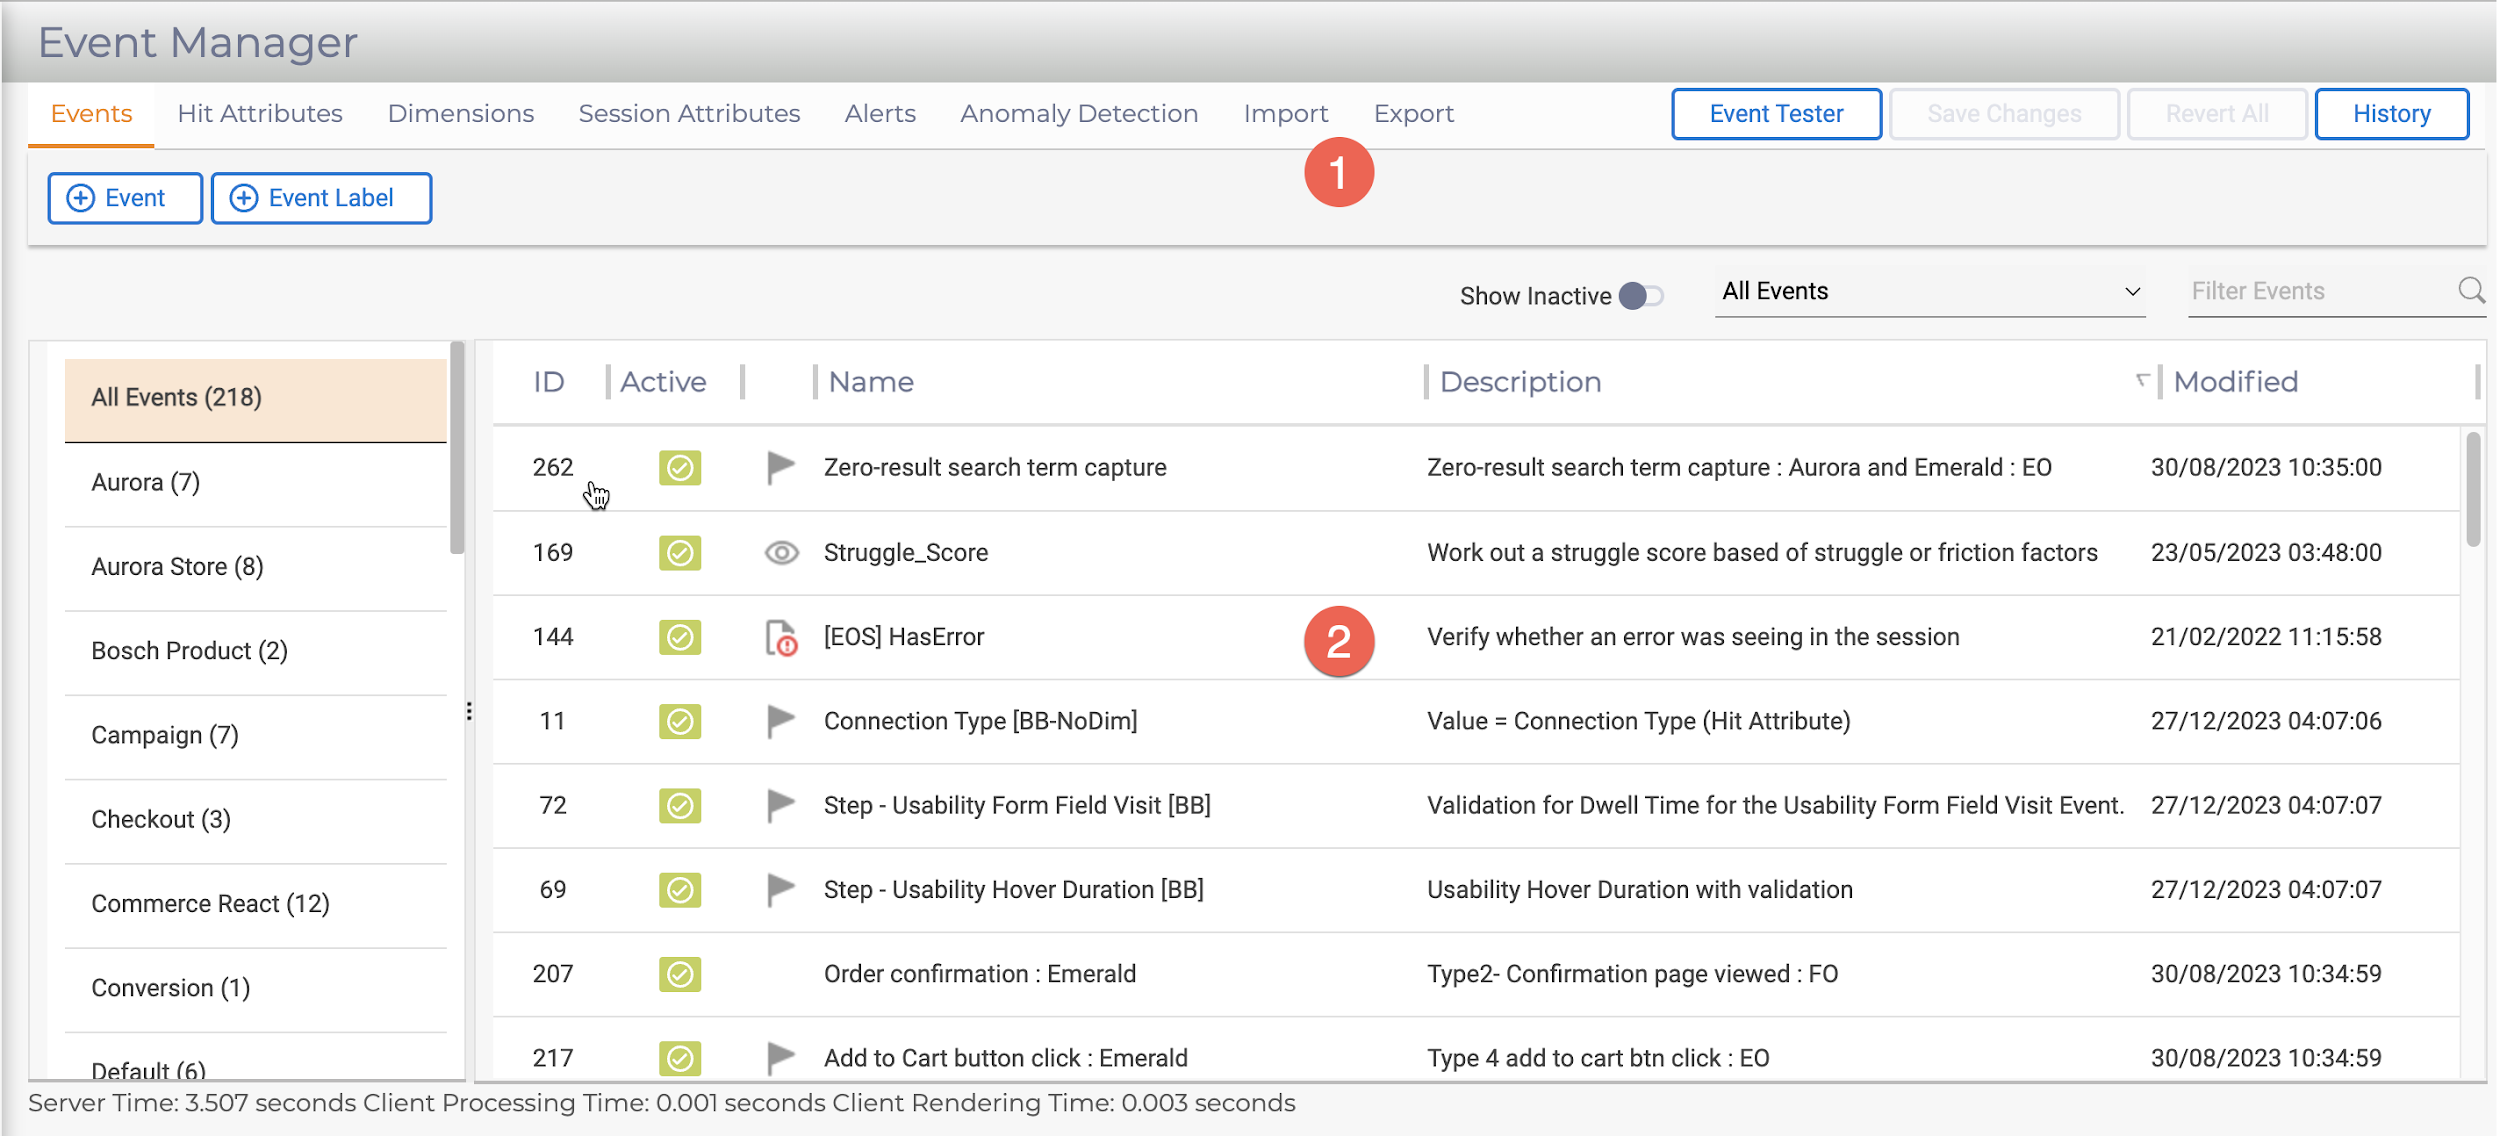
Task: Click the event table vertical scrollbar
Action: click(2472, 490)
